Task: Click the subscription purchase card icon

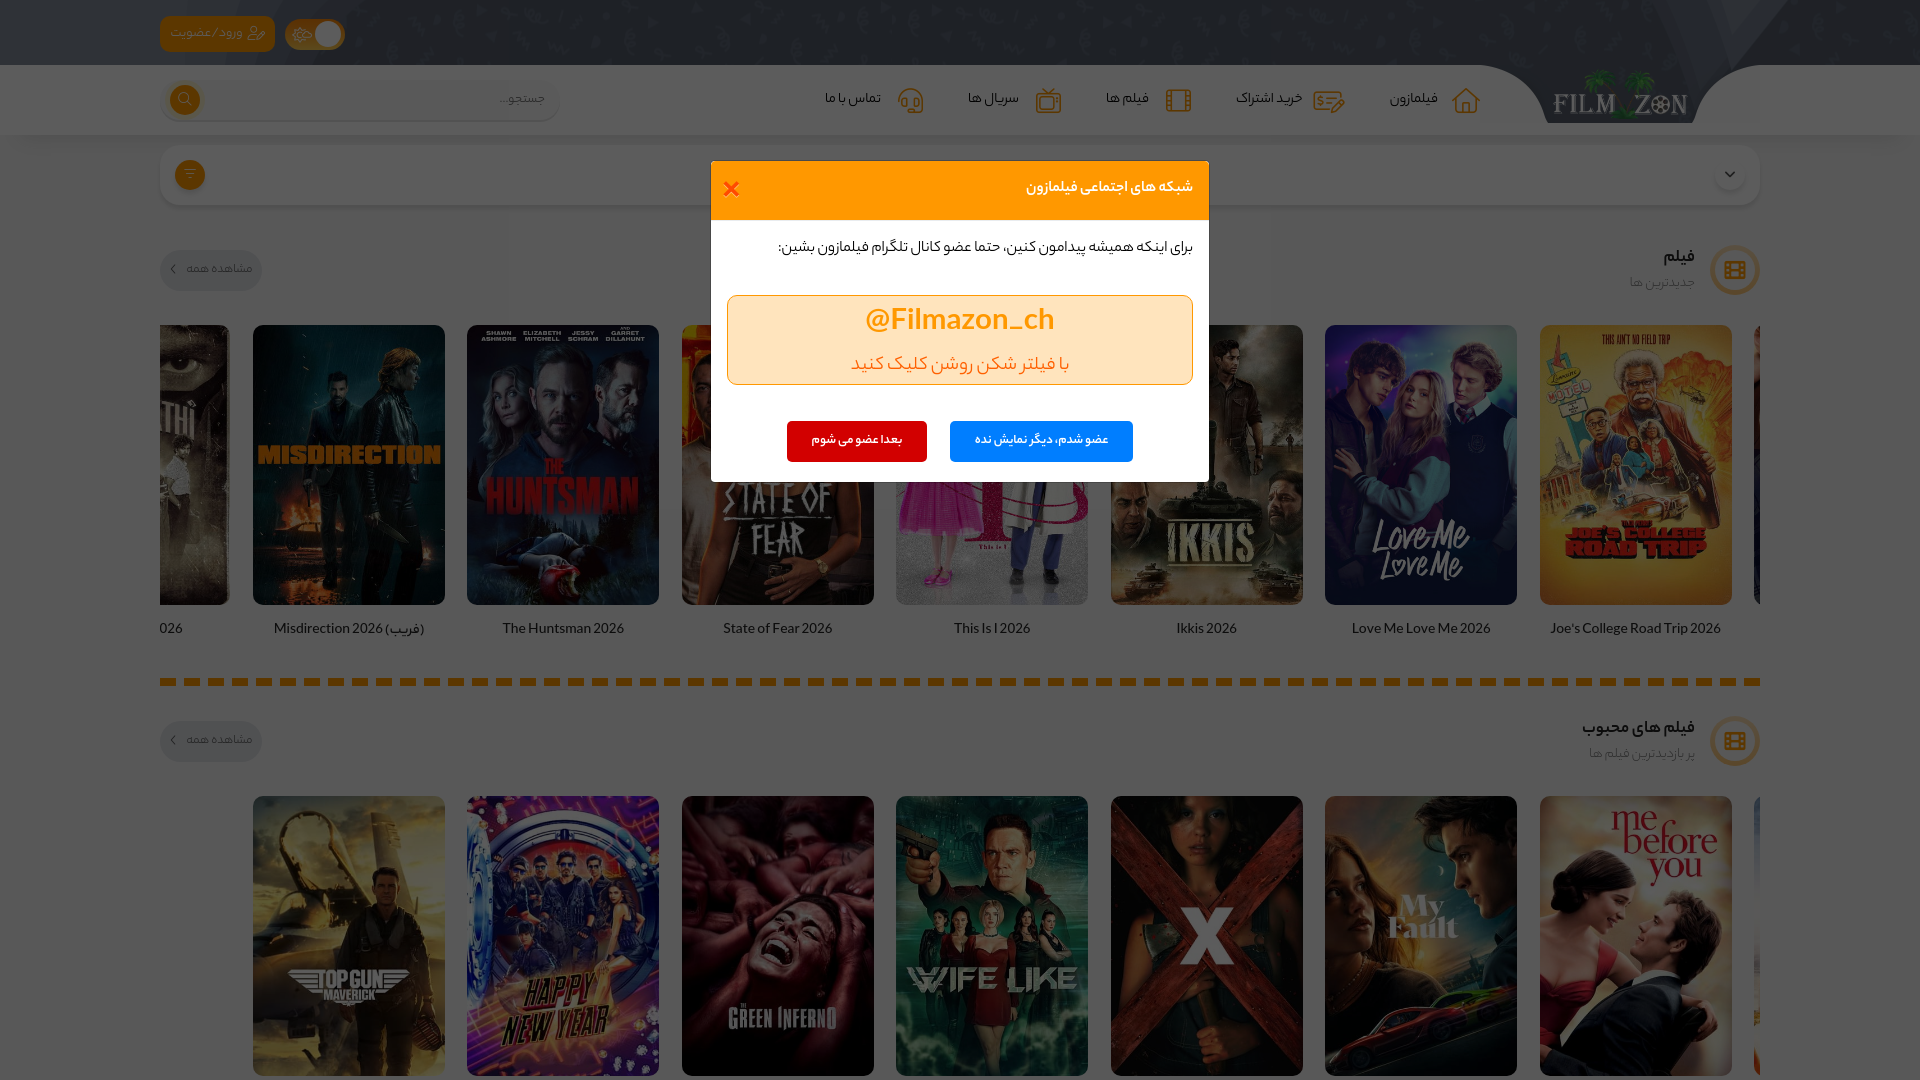Action: coord(1329,101)
